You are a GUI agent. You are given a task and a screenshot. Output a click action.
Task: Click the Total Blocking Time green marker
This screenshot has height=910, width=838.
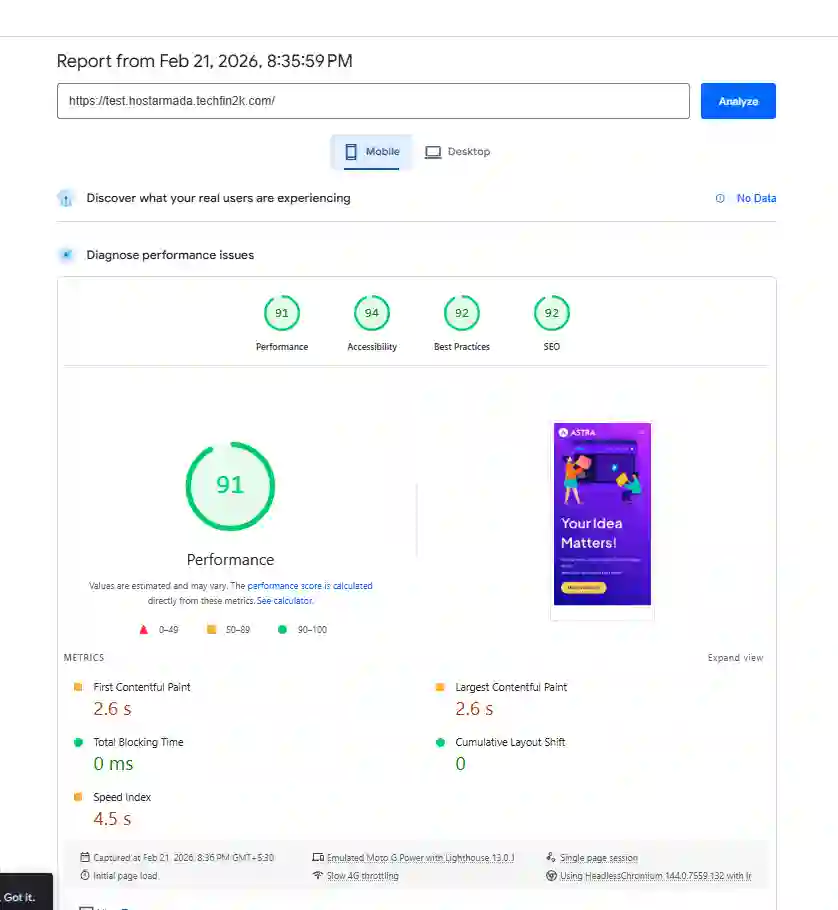[x=78, y=742]
